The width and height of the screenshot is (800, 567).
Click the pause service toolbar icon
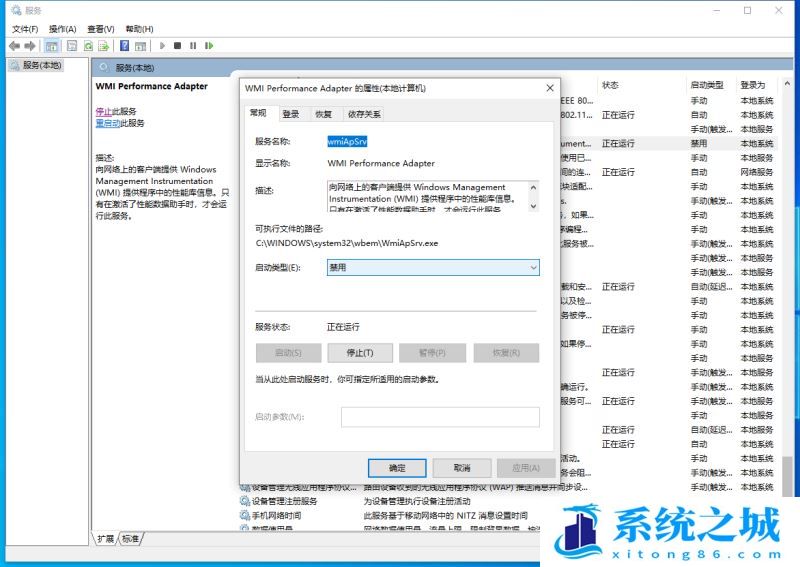(193, 46)
